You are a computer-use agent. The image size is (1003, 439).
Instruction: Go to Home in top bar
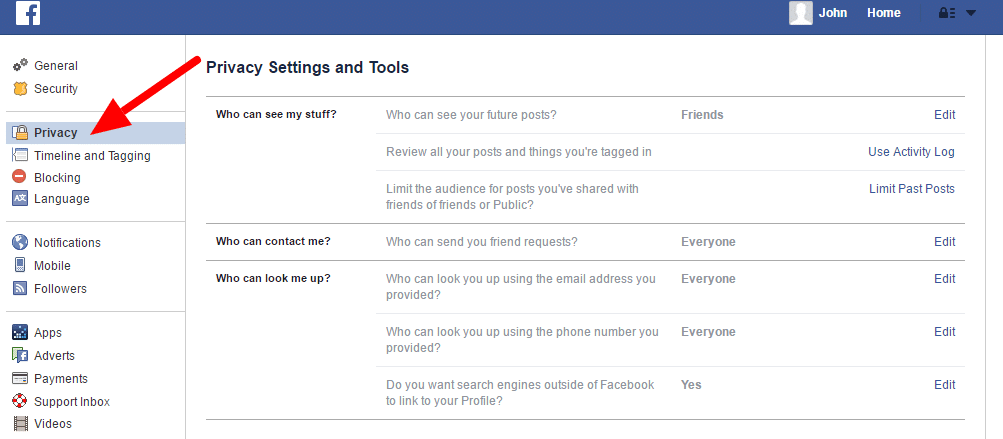click(883, 13)
